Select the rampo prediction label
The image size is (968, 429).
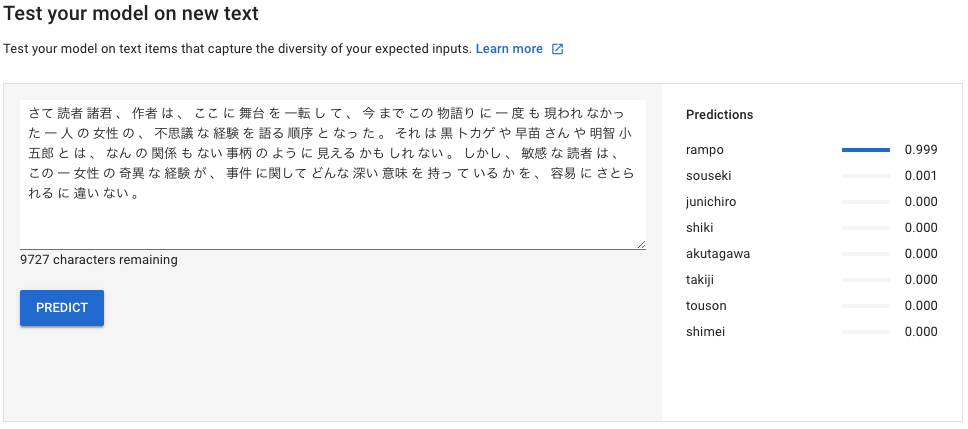coord(704,150)
